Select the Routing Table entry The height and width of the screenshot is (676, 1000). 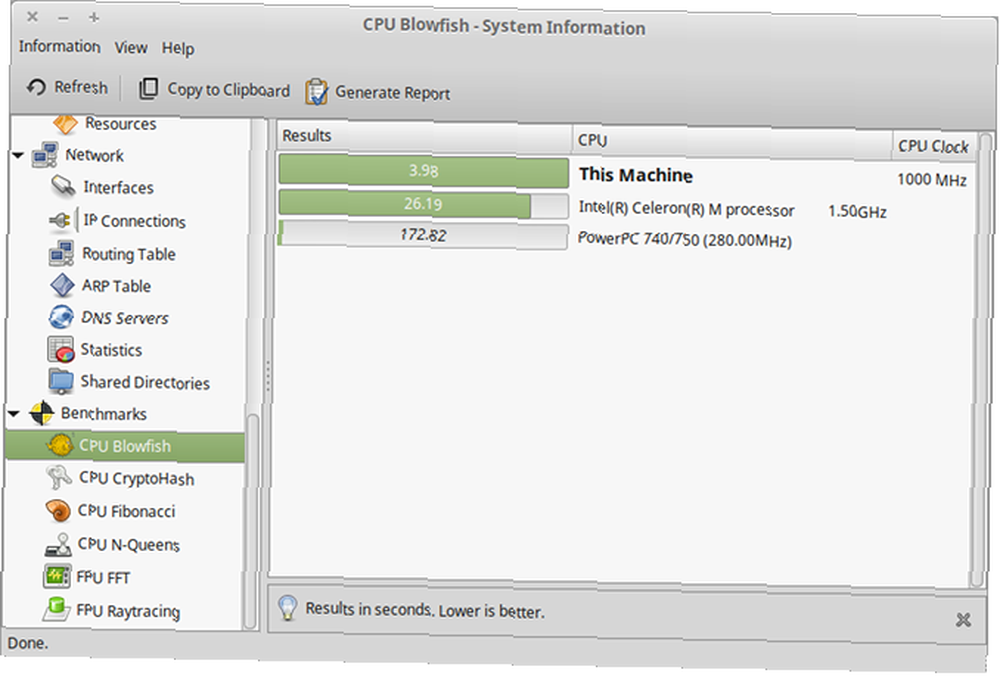coord(129,254)
